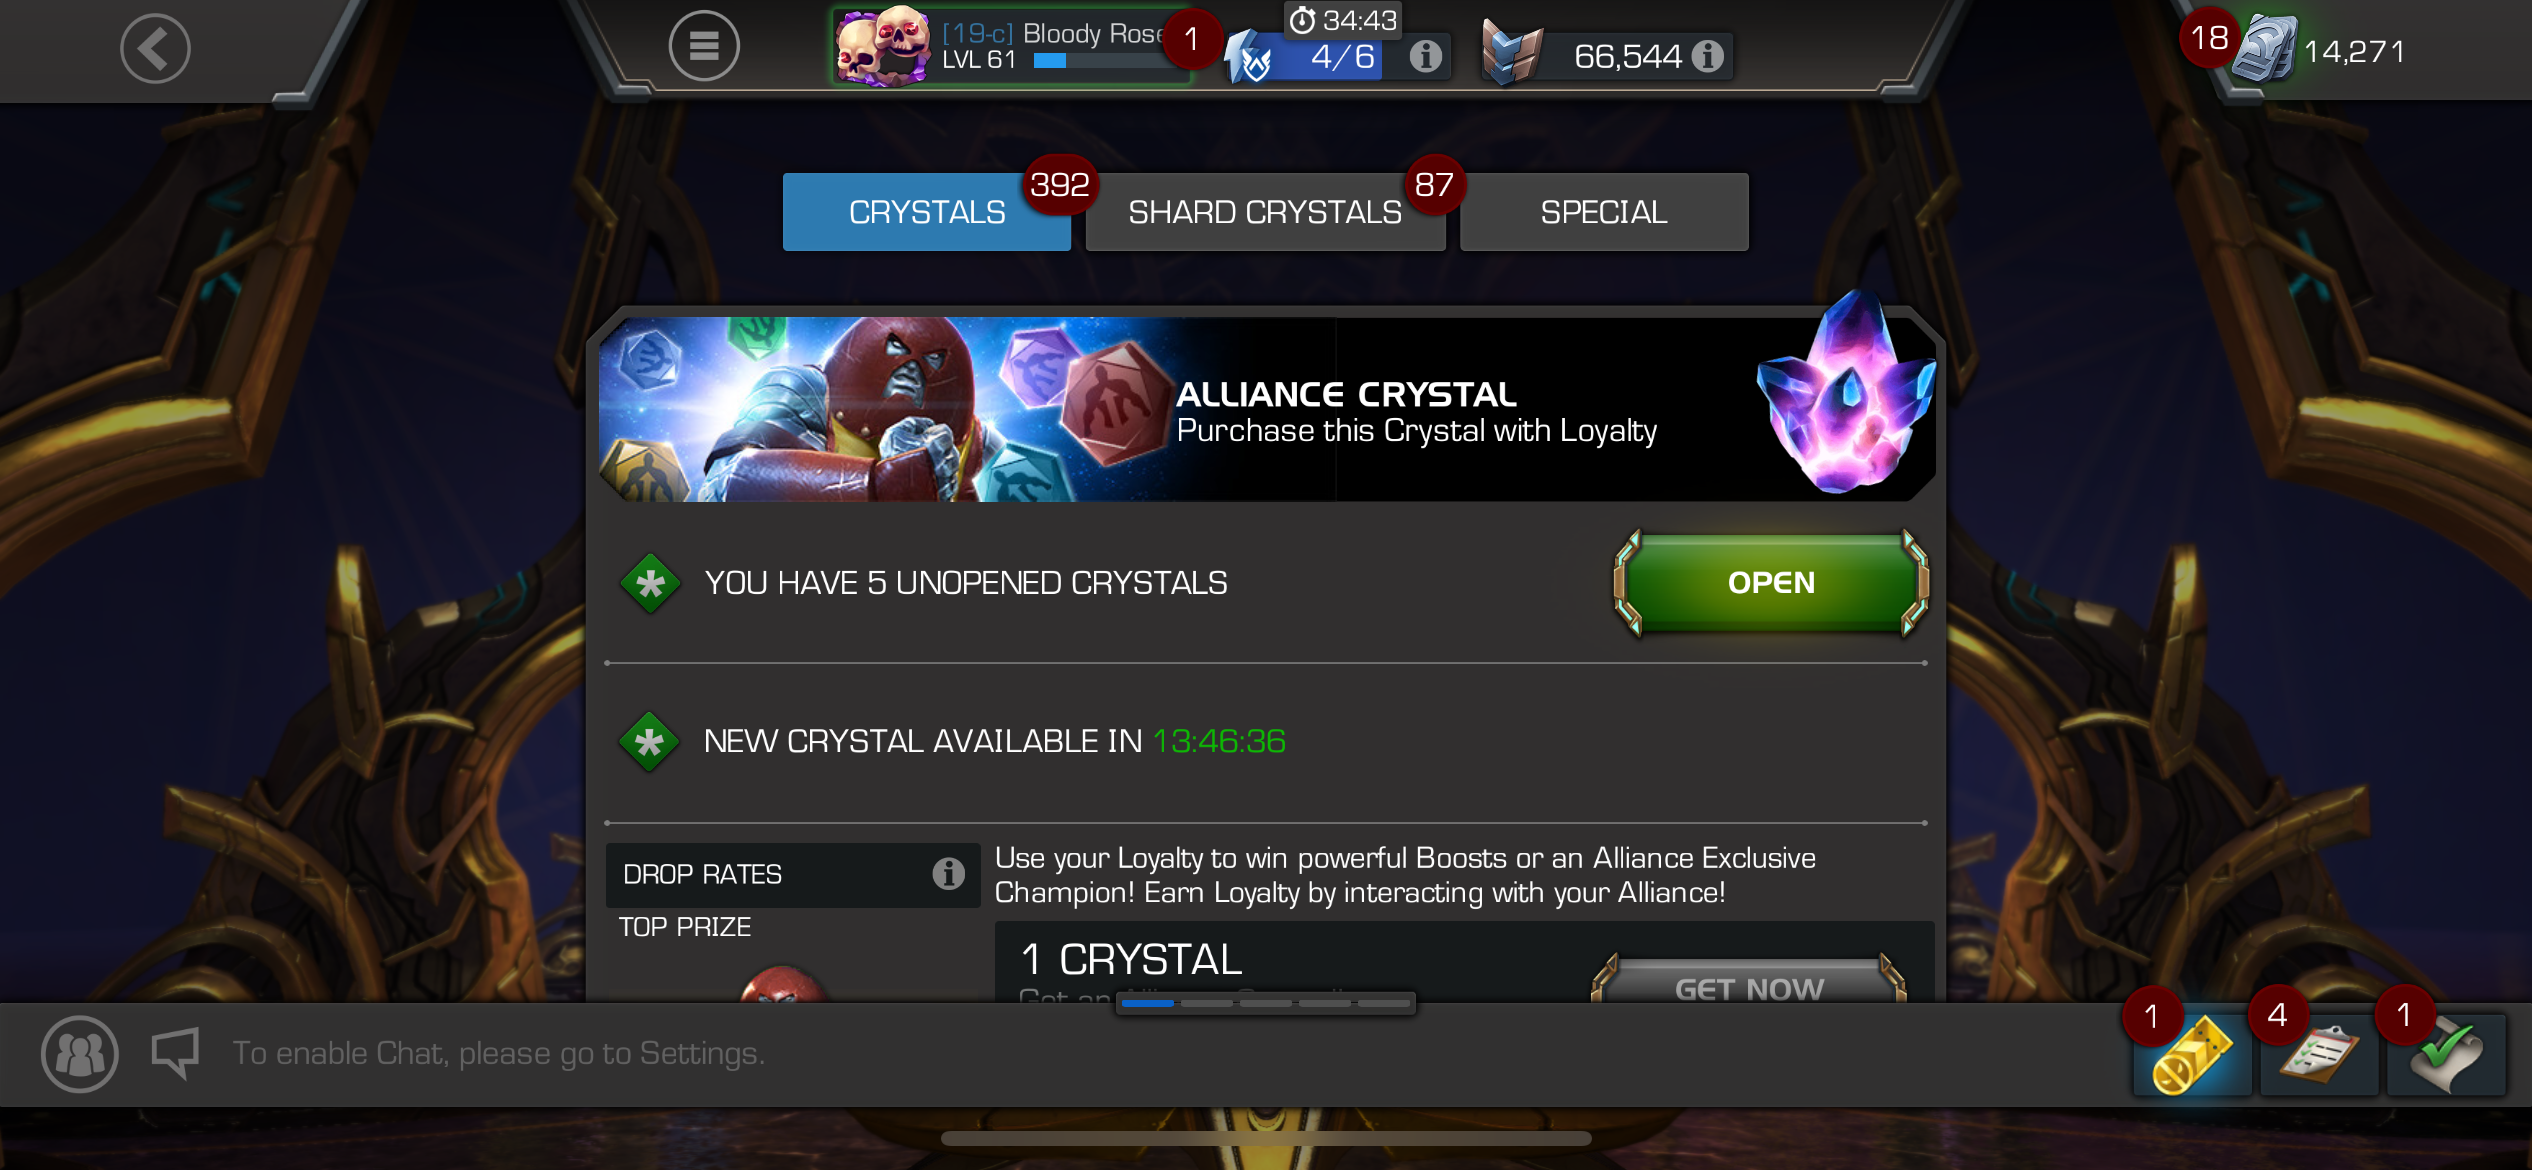Go back with the arrow icon

[x=155, y=48]
